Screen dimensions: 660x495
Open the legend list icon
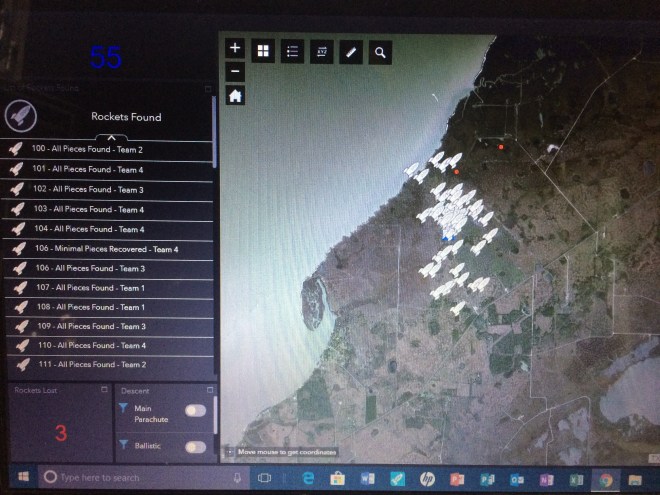(293, 52)
